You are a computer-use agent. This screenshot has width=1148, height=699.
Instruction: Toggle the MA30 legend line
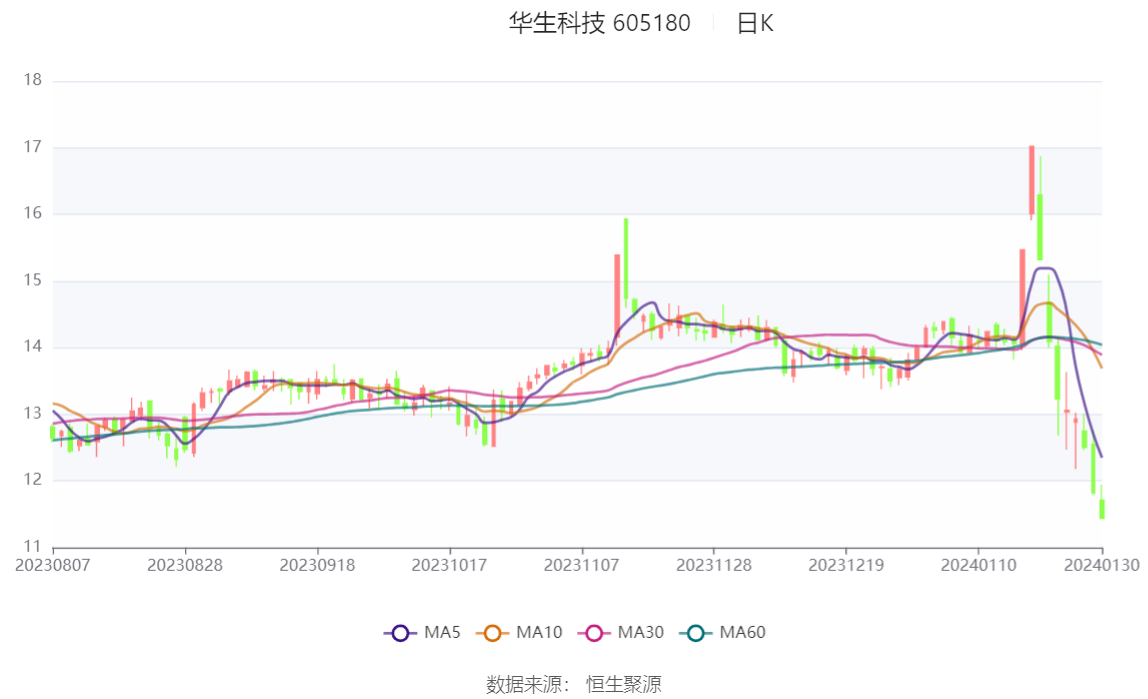621,632
